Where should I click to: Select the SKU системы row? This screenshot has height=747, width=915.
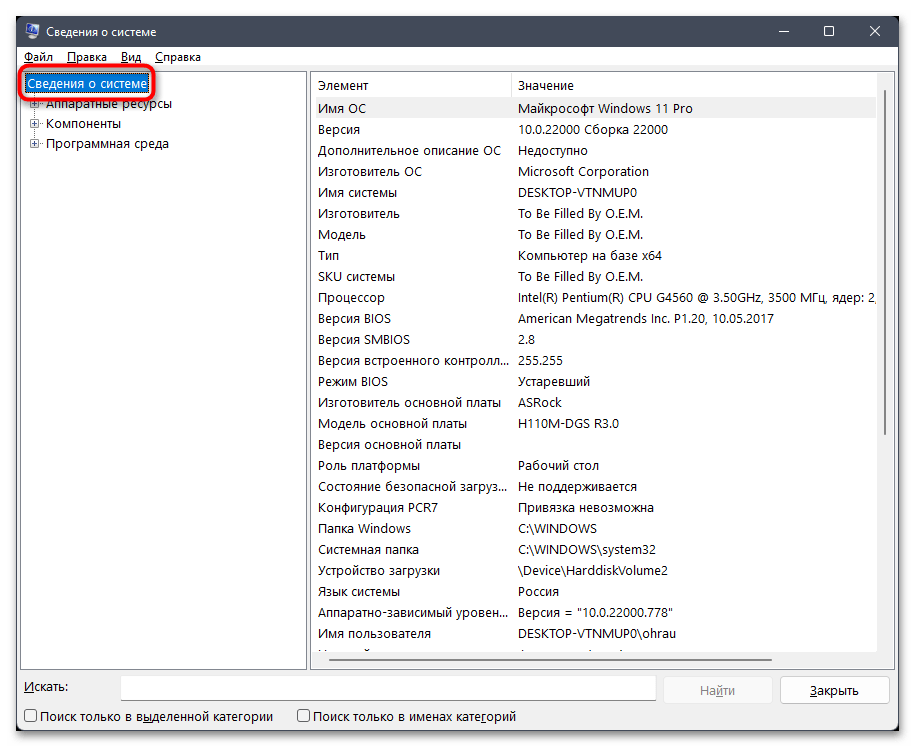[x=594, y=277]
